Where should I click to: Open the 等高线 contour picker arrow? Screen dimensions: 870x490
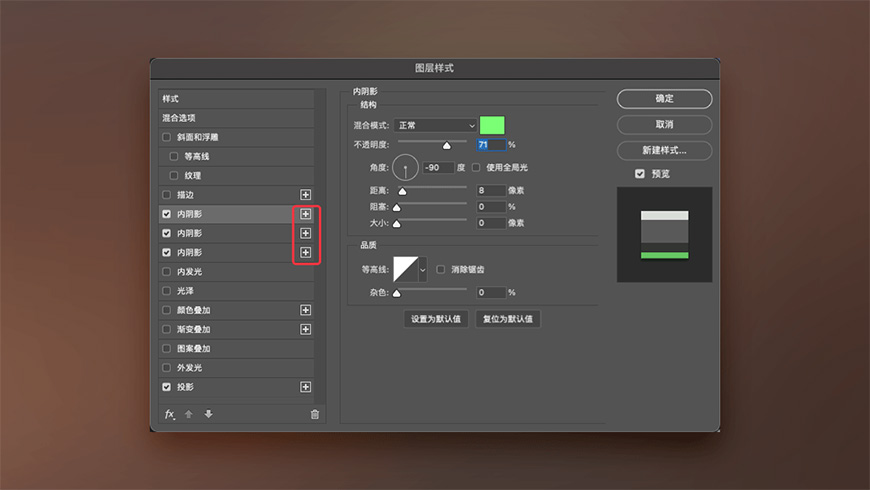[423, 270]
